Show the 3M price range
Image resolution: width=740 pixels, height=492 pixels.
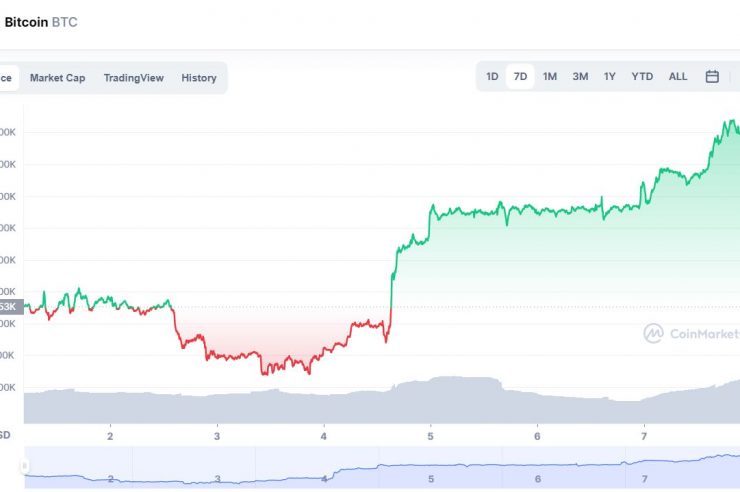580,77
